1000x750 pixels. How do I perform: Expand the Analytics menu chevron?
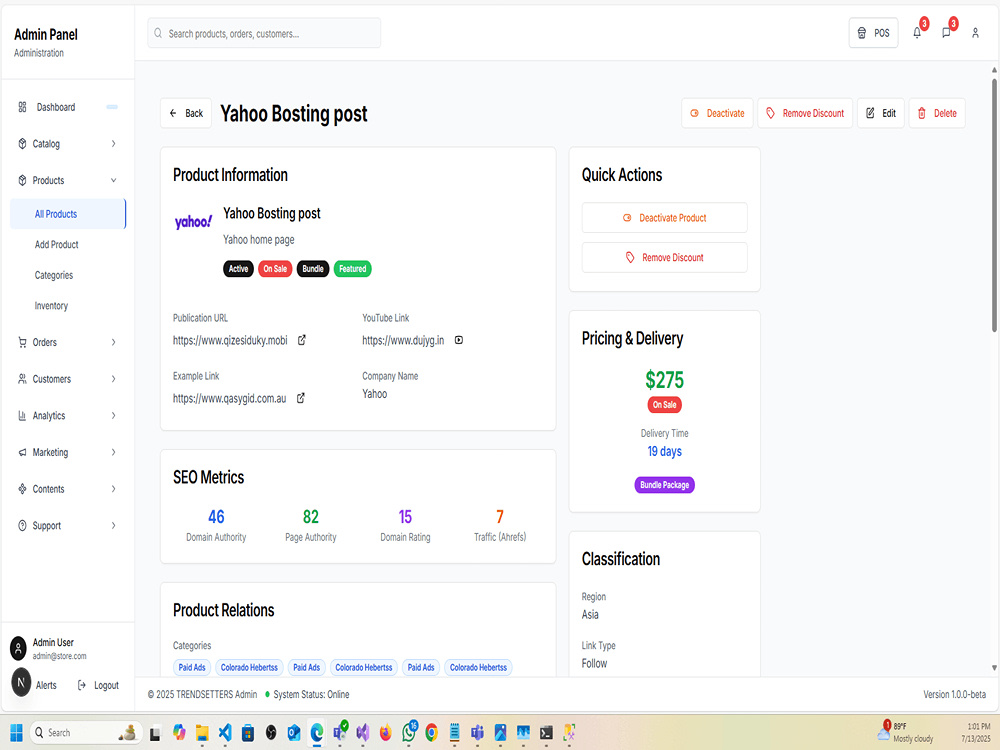114,416
